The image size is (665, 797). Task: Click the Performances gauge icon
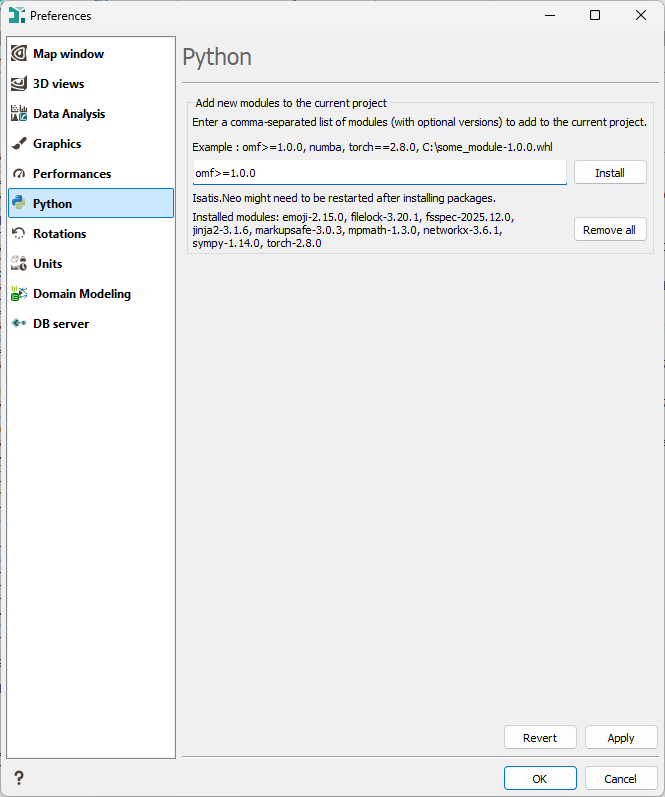coord(18,174)
